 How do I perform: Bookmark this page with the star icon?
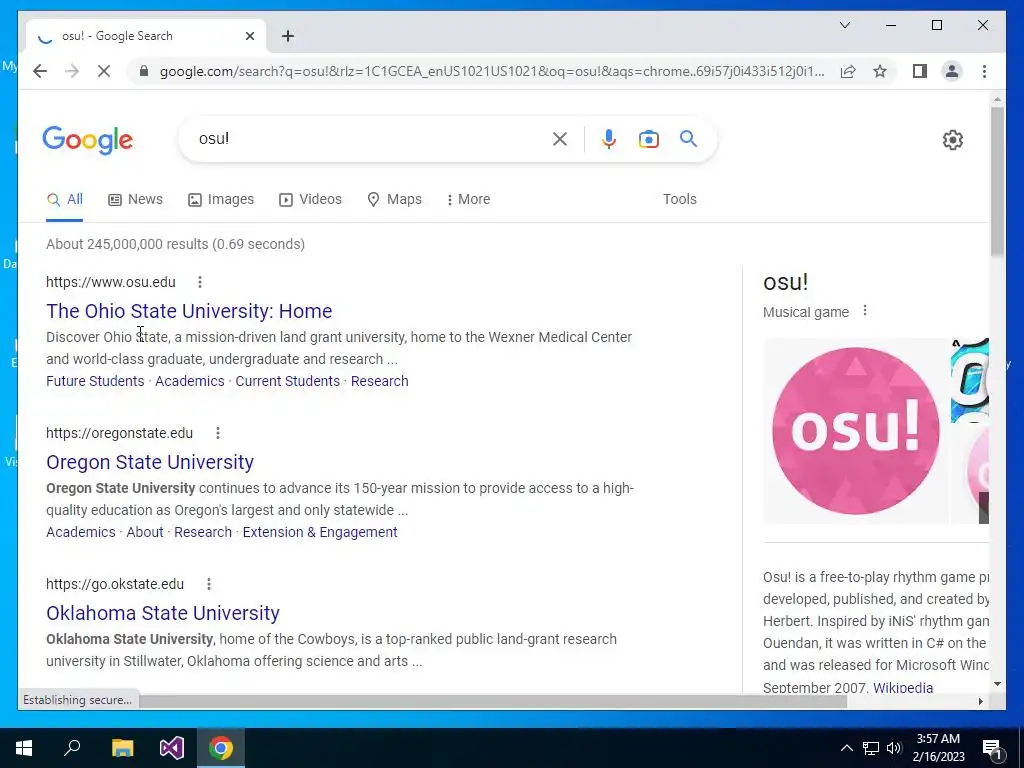tap(880, 71)
